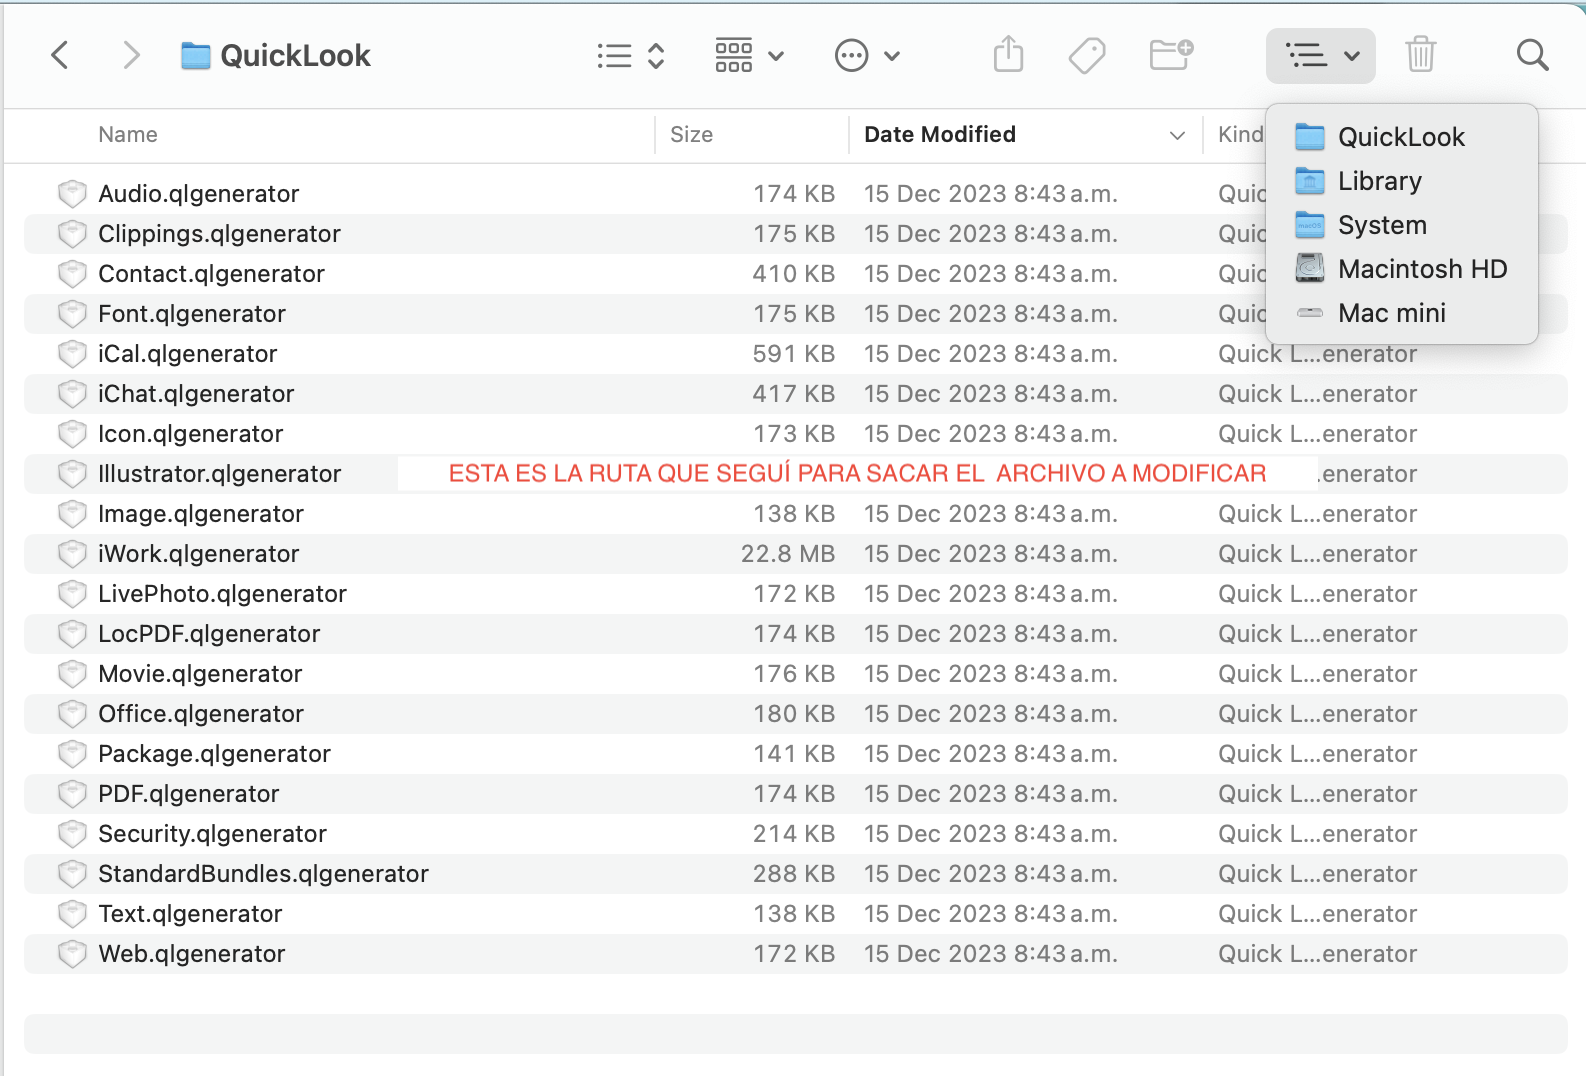Click the Share icon in toolbar

(x=1008, y=55)
